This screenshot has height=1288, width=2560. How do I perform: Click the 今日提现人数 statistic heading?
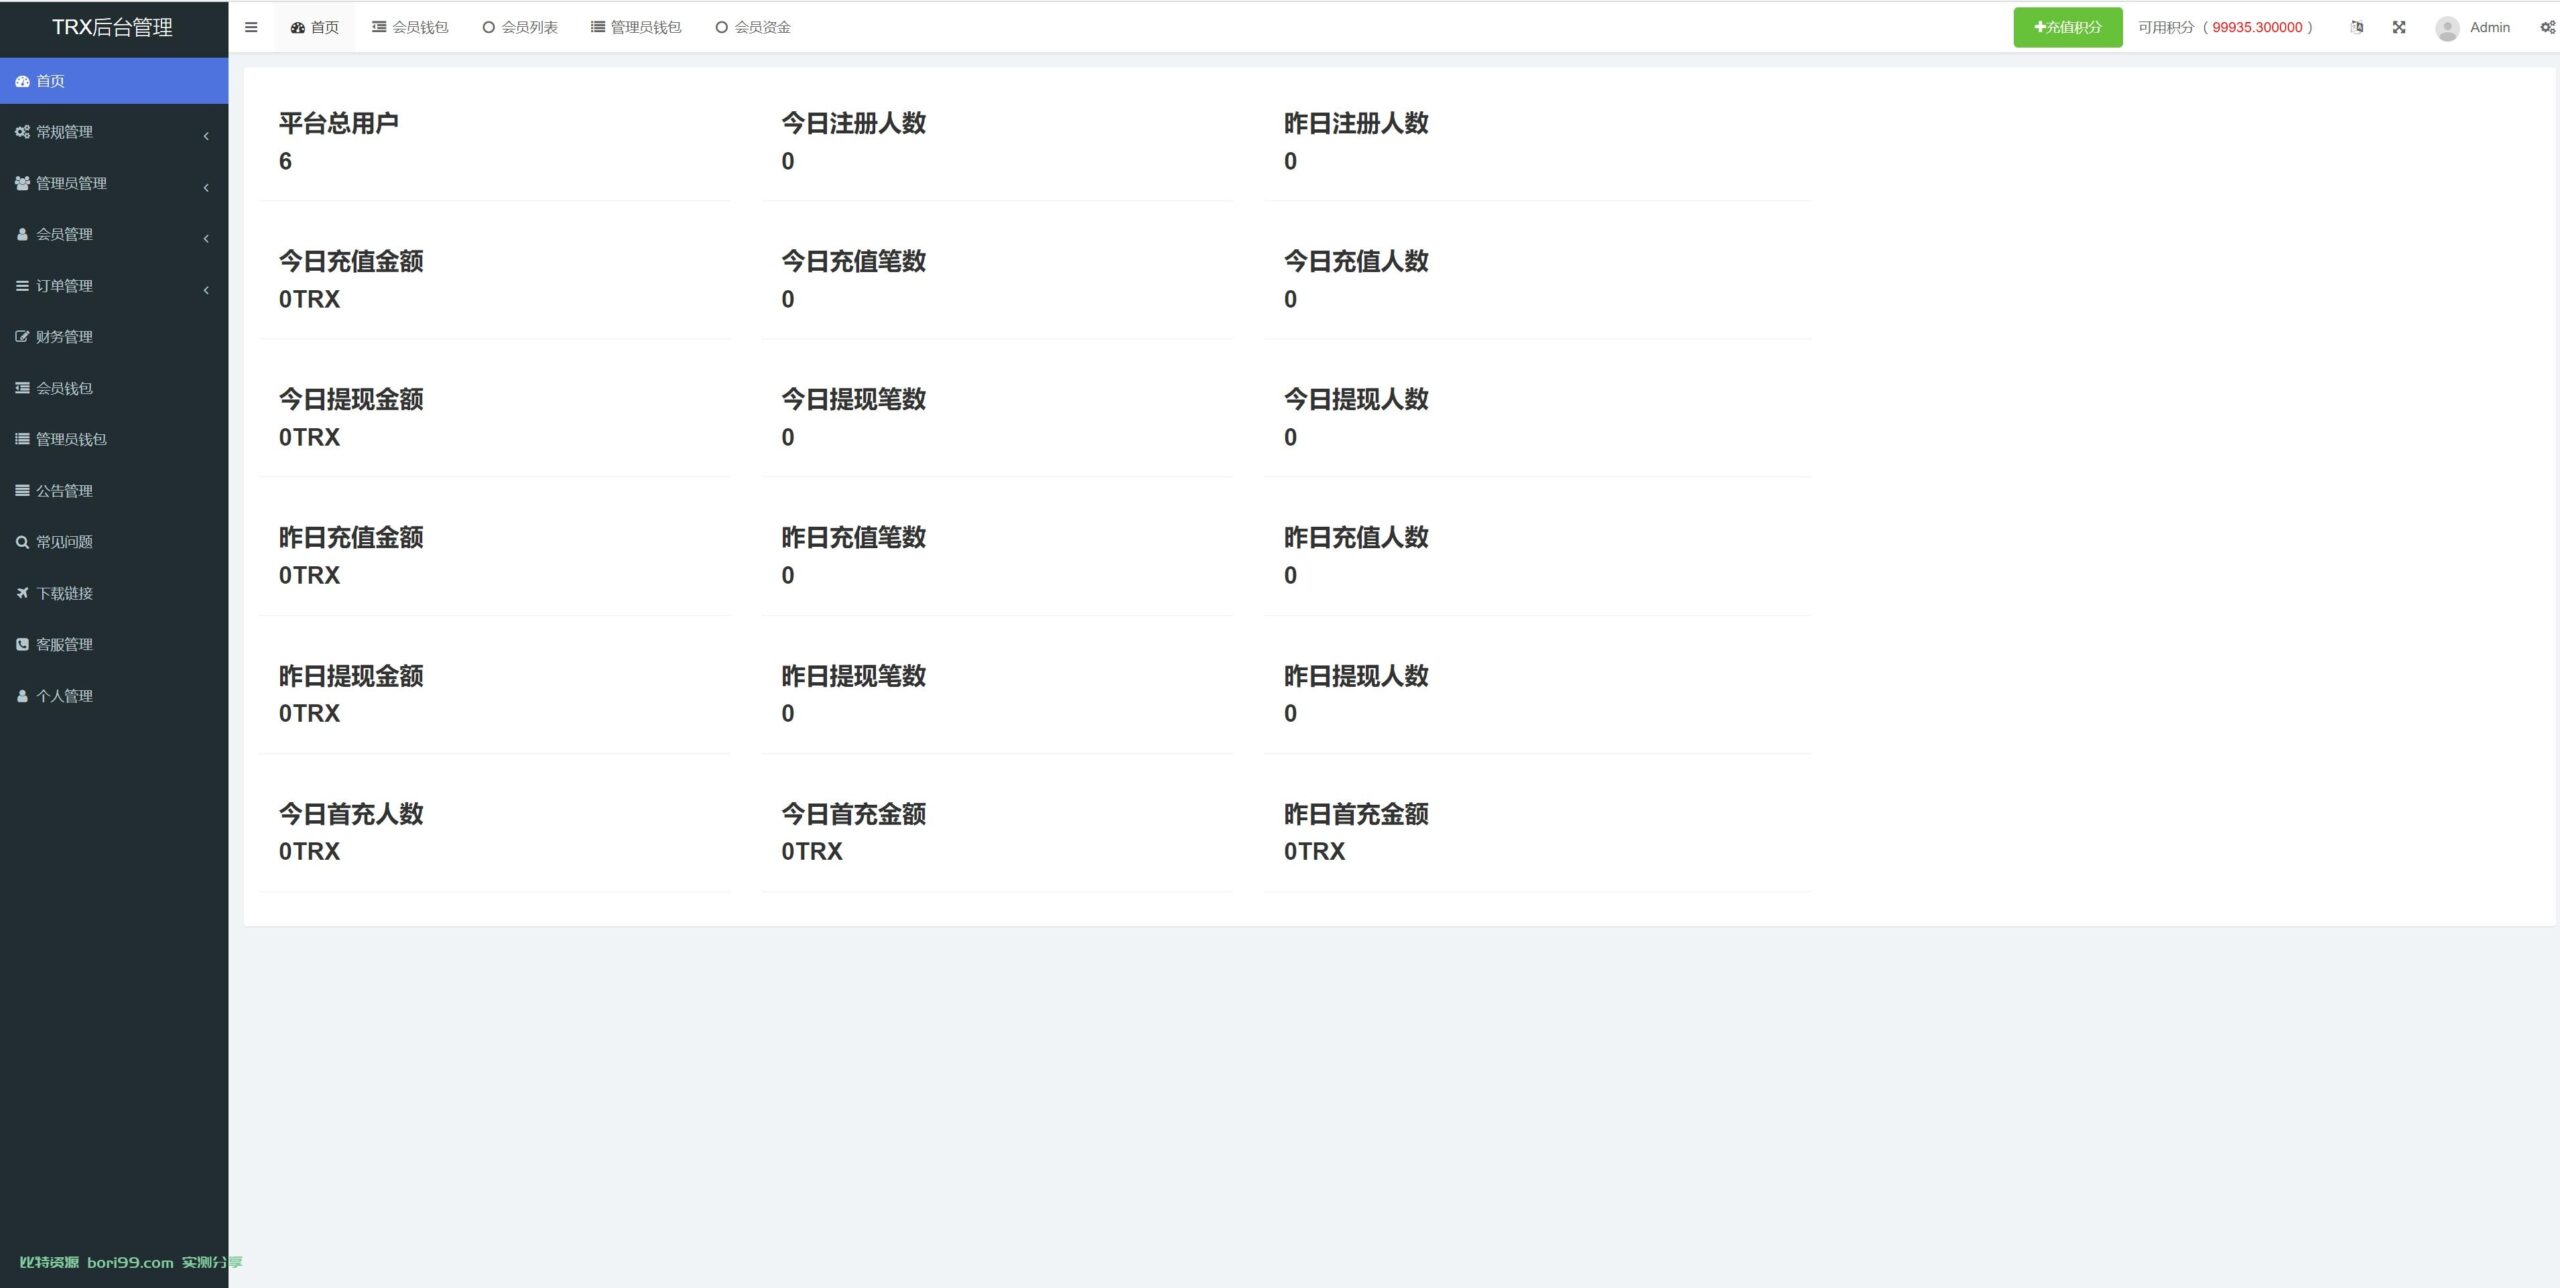click(x=1357, y=399)
